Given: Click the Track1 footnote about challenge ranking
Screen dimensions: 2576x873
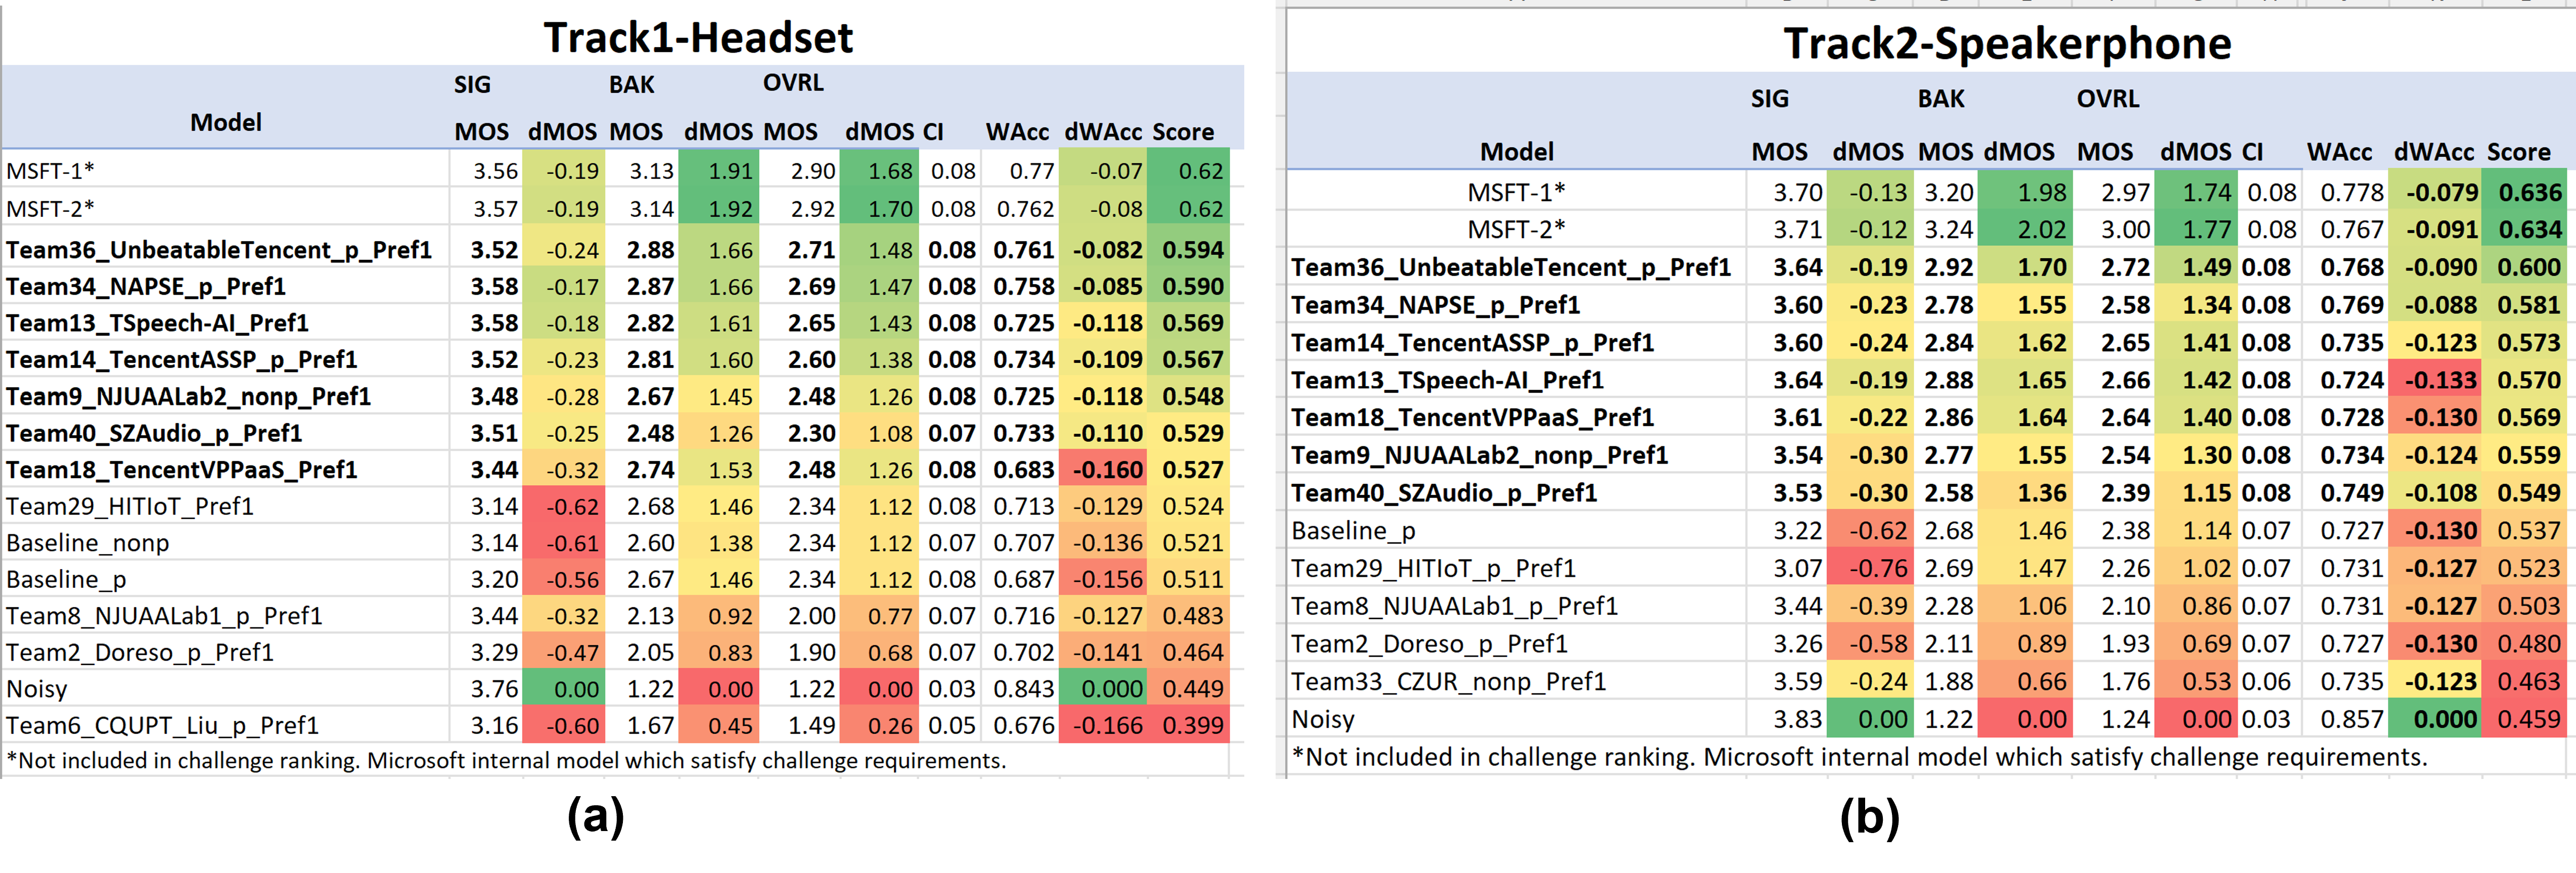Looking at the screenshot, I should click(x=506, y=760).
